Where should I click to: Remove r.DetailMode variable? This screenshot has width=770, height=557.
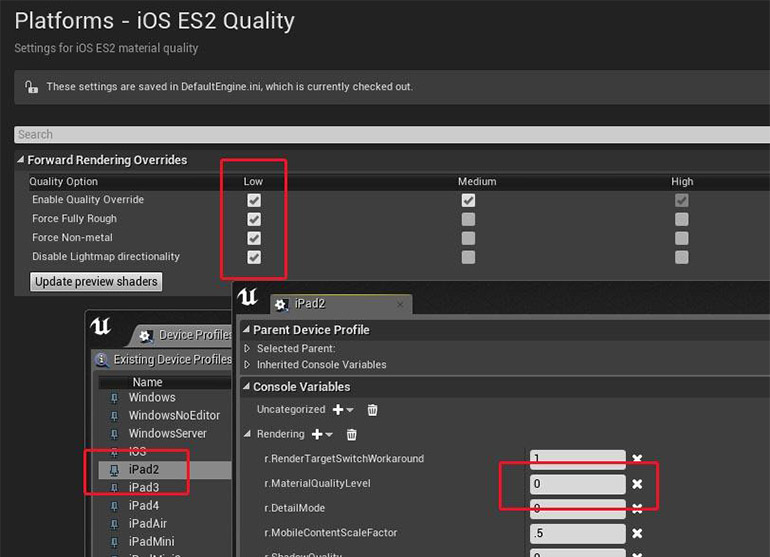pyautogui.click(x=637, y=508)
